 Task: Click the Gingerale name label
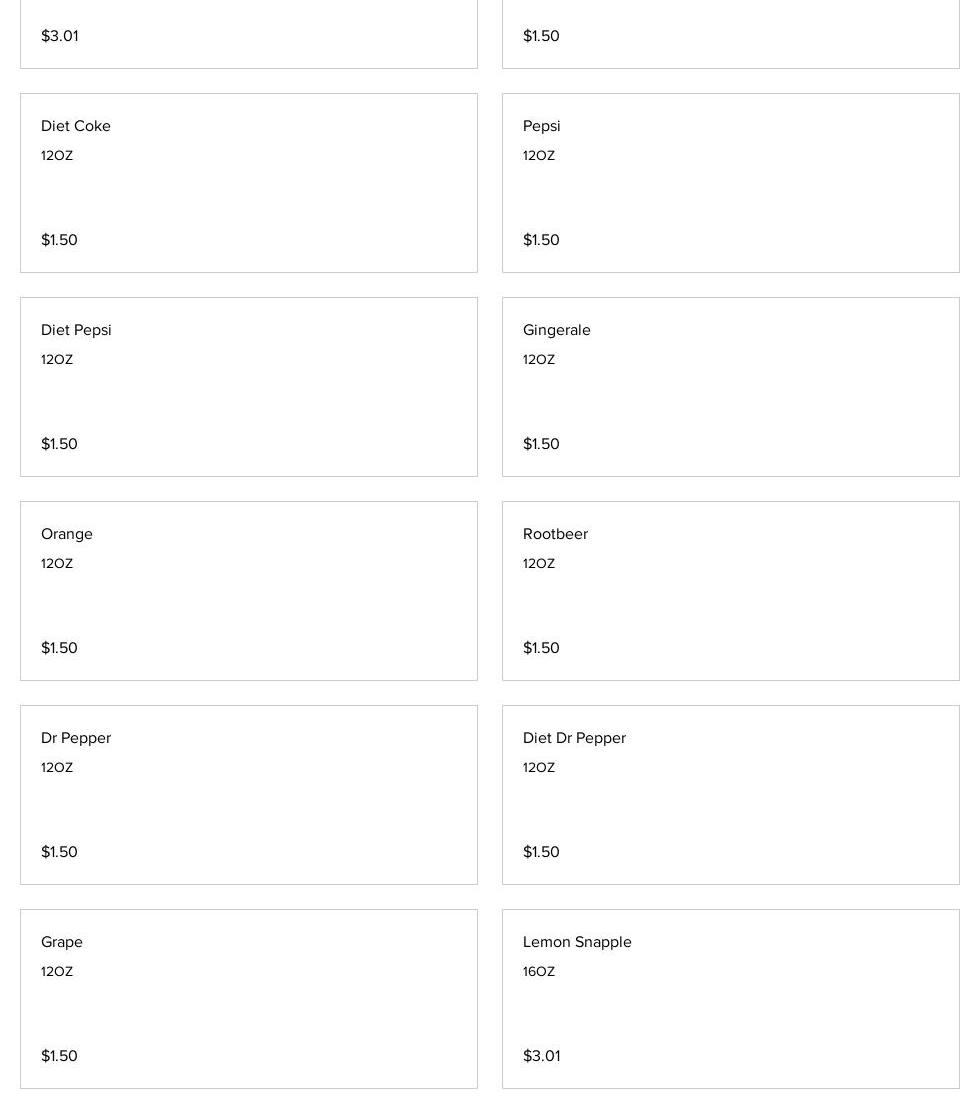point(556,330)
